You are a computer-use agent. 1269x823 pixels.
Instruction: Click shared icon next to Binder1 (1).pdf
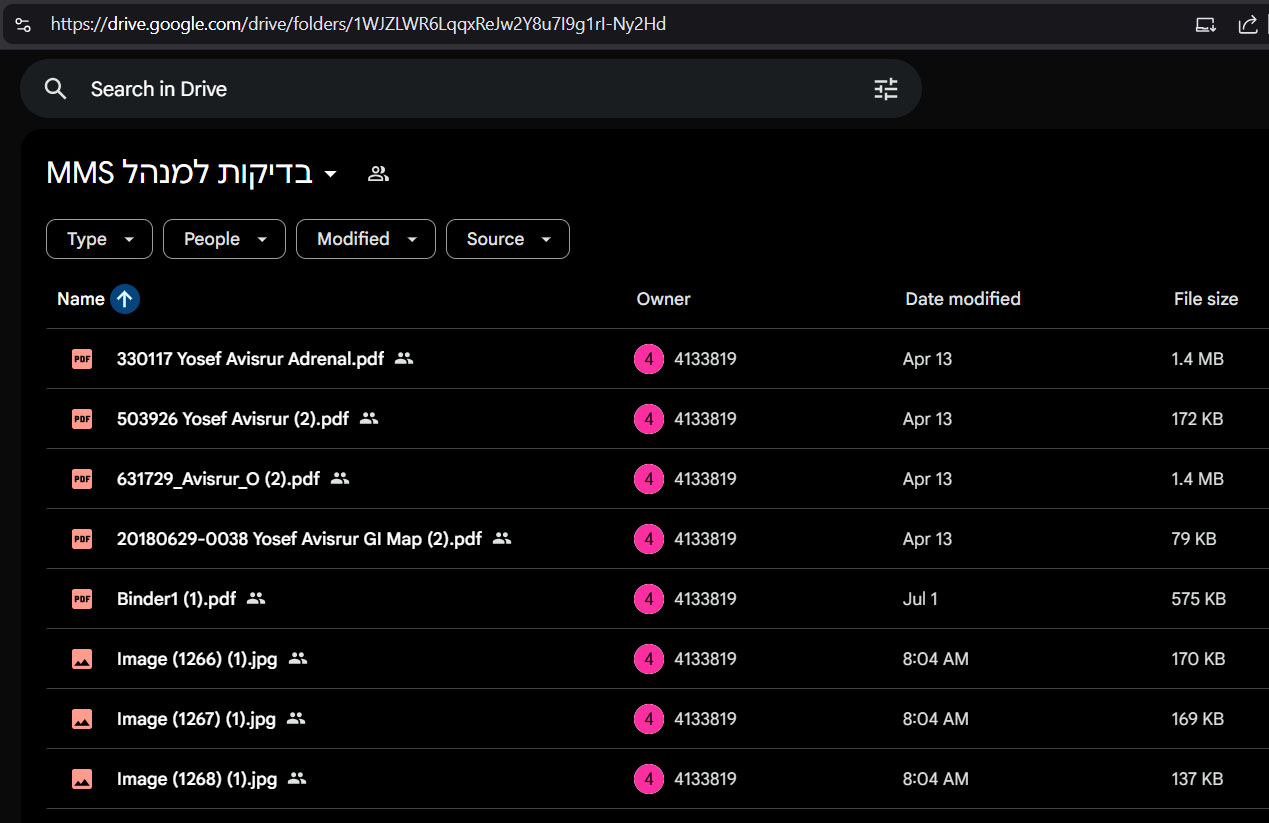256,599
